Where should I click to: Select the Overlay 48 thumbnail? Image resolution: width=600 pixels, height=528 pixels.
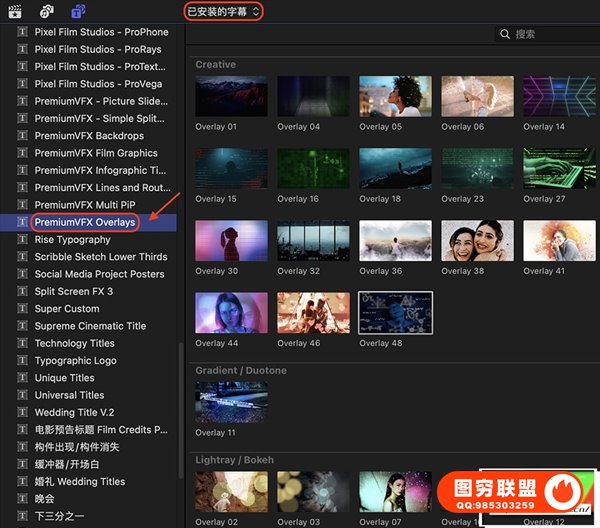395,313
